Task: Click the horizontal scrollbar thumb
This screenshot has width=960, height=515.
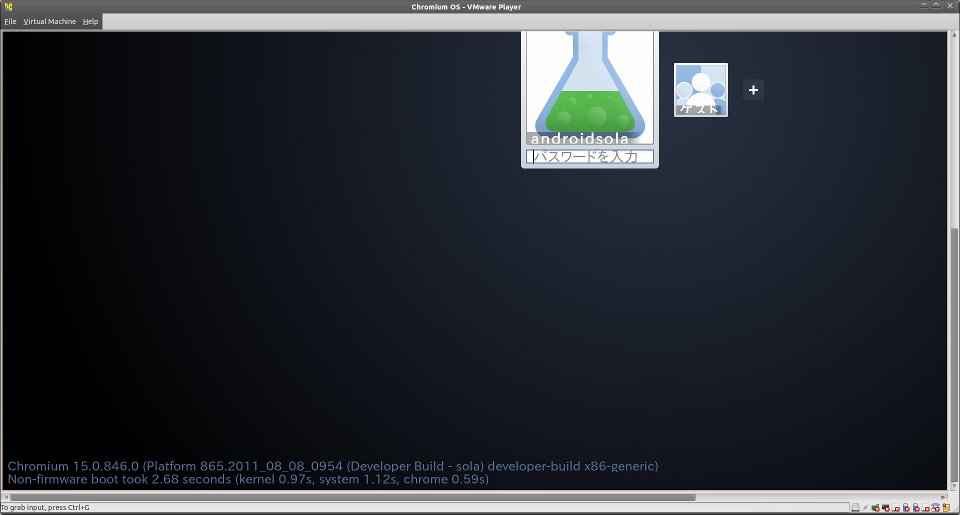Action: 353,497
